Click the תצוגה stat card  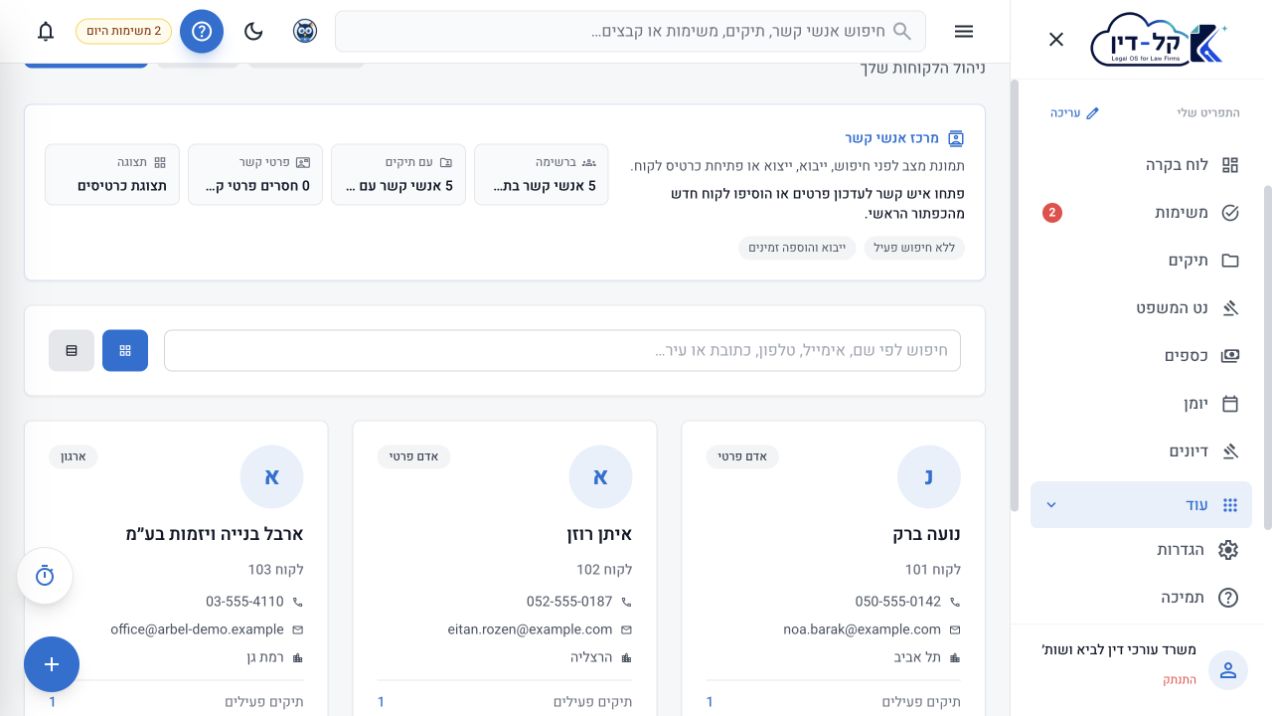[x=112, y=174]
